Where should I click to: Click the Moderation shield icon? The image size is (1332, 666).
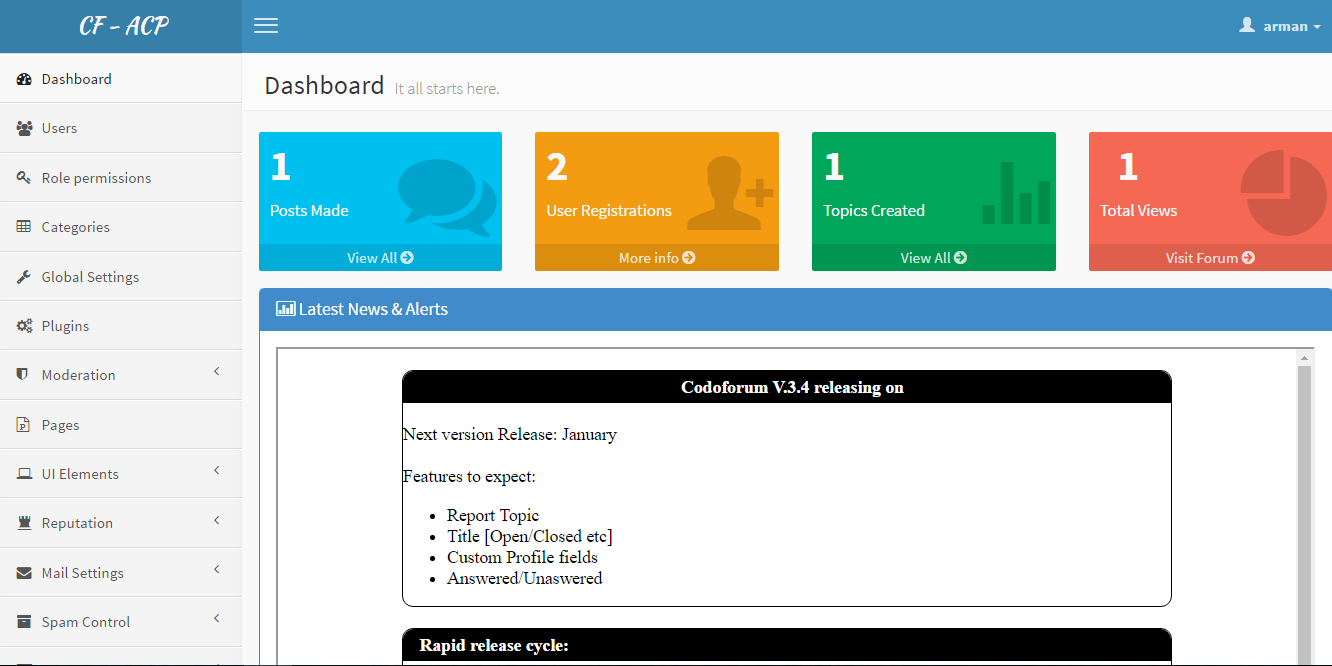pyautogui.click(x=23, y=375)
